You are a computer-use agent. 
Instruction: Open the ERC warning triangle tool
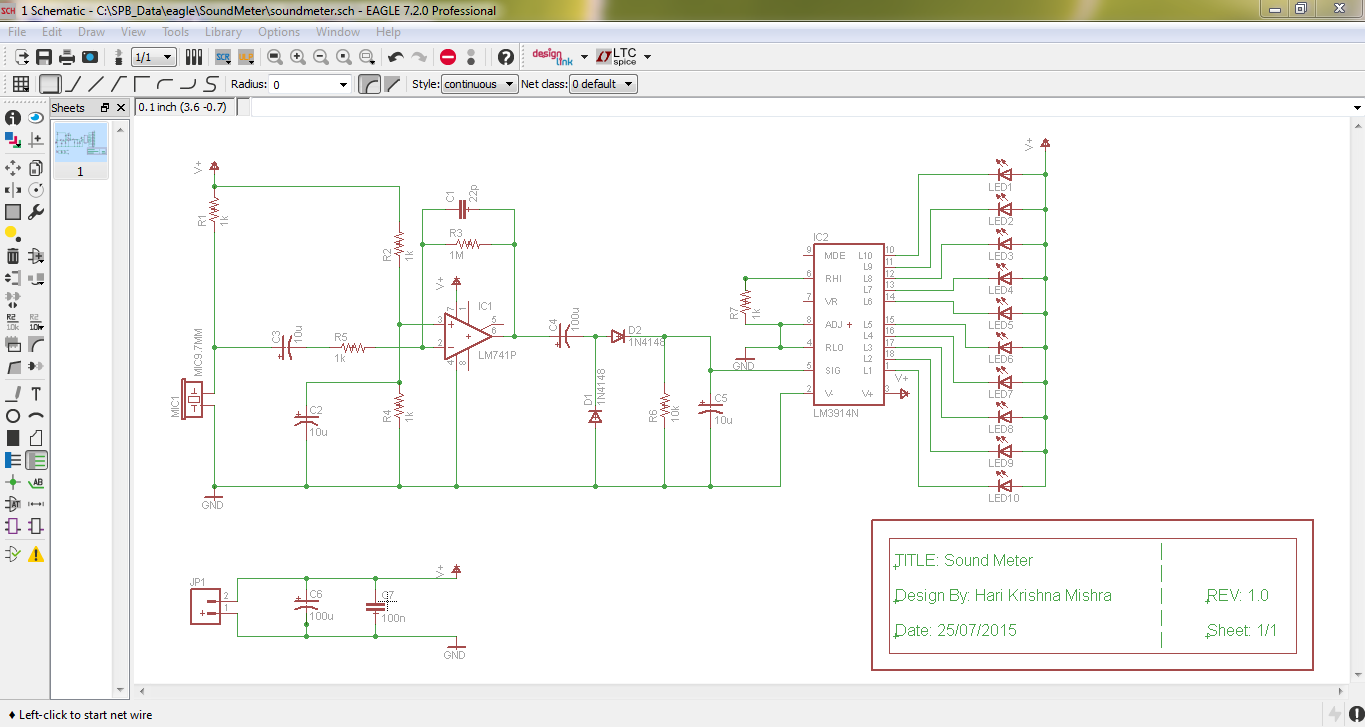tap(37, 554)
